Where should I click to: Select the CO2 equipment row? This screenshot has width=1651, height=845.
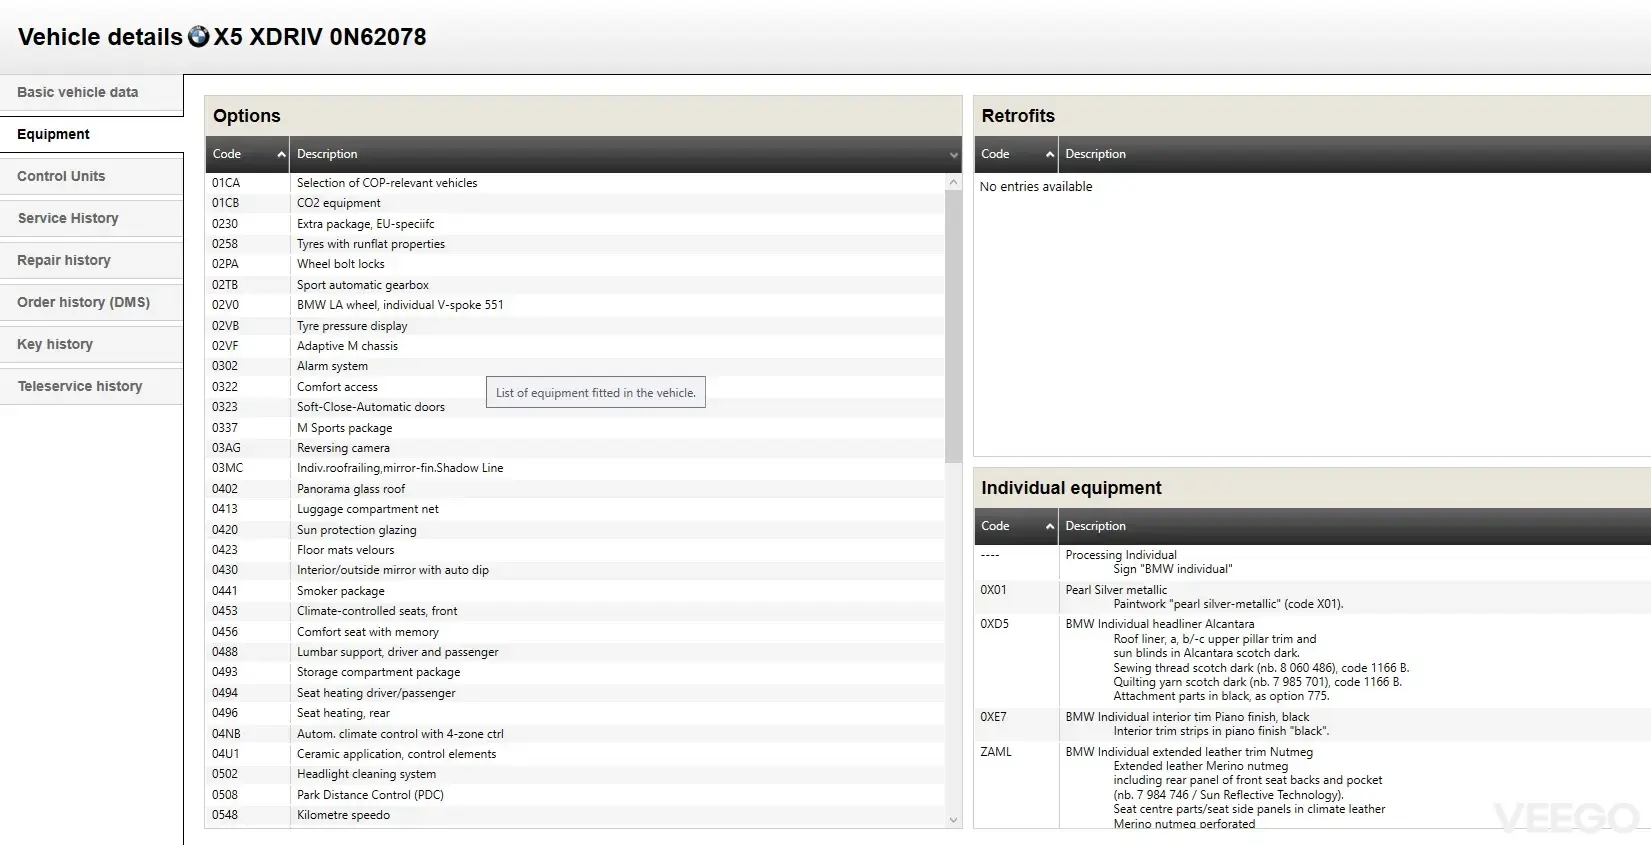click(575, 203)
